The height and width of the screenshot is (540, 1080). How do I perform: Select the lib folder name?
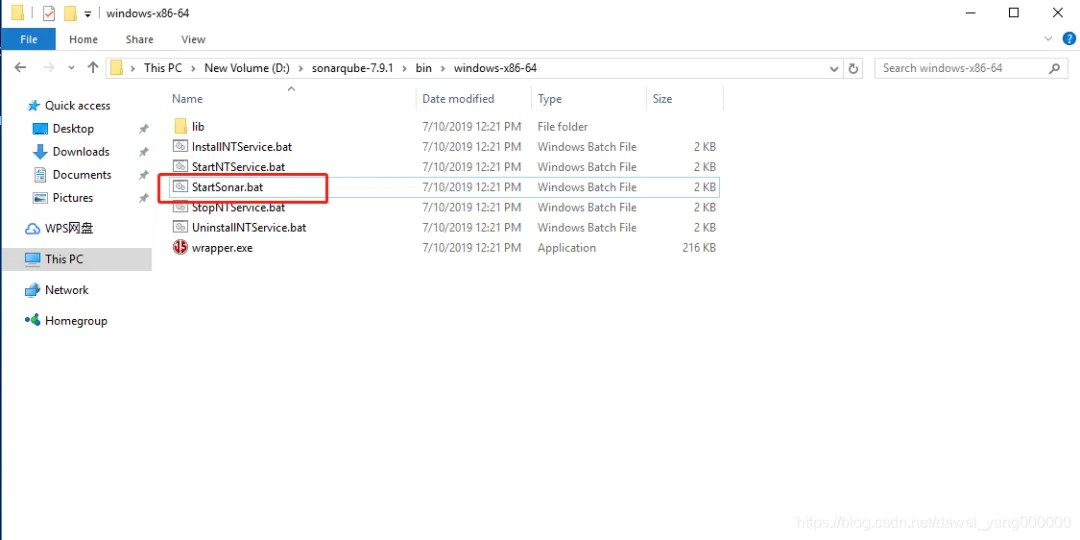198,127
